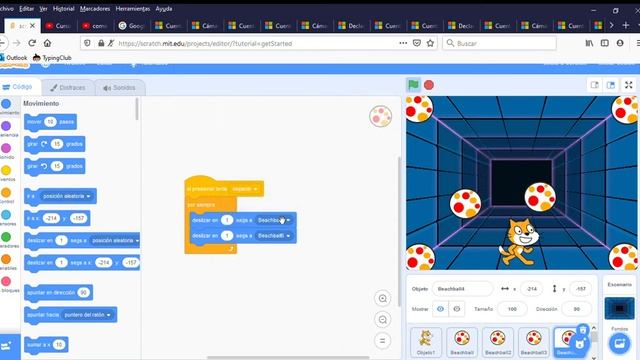The width and height of the screenshot is (640, 360).
Task: Select Sensores light blue category circle
Action: pyautogui.click(x=6, y=215)
